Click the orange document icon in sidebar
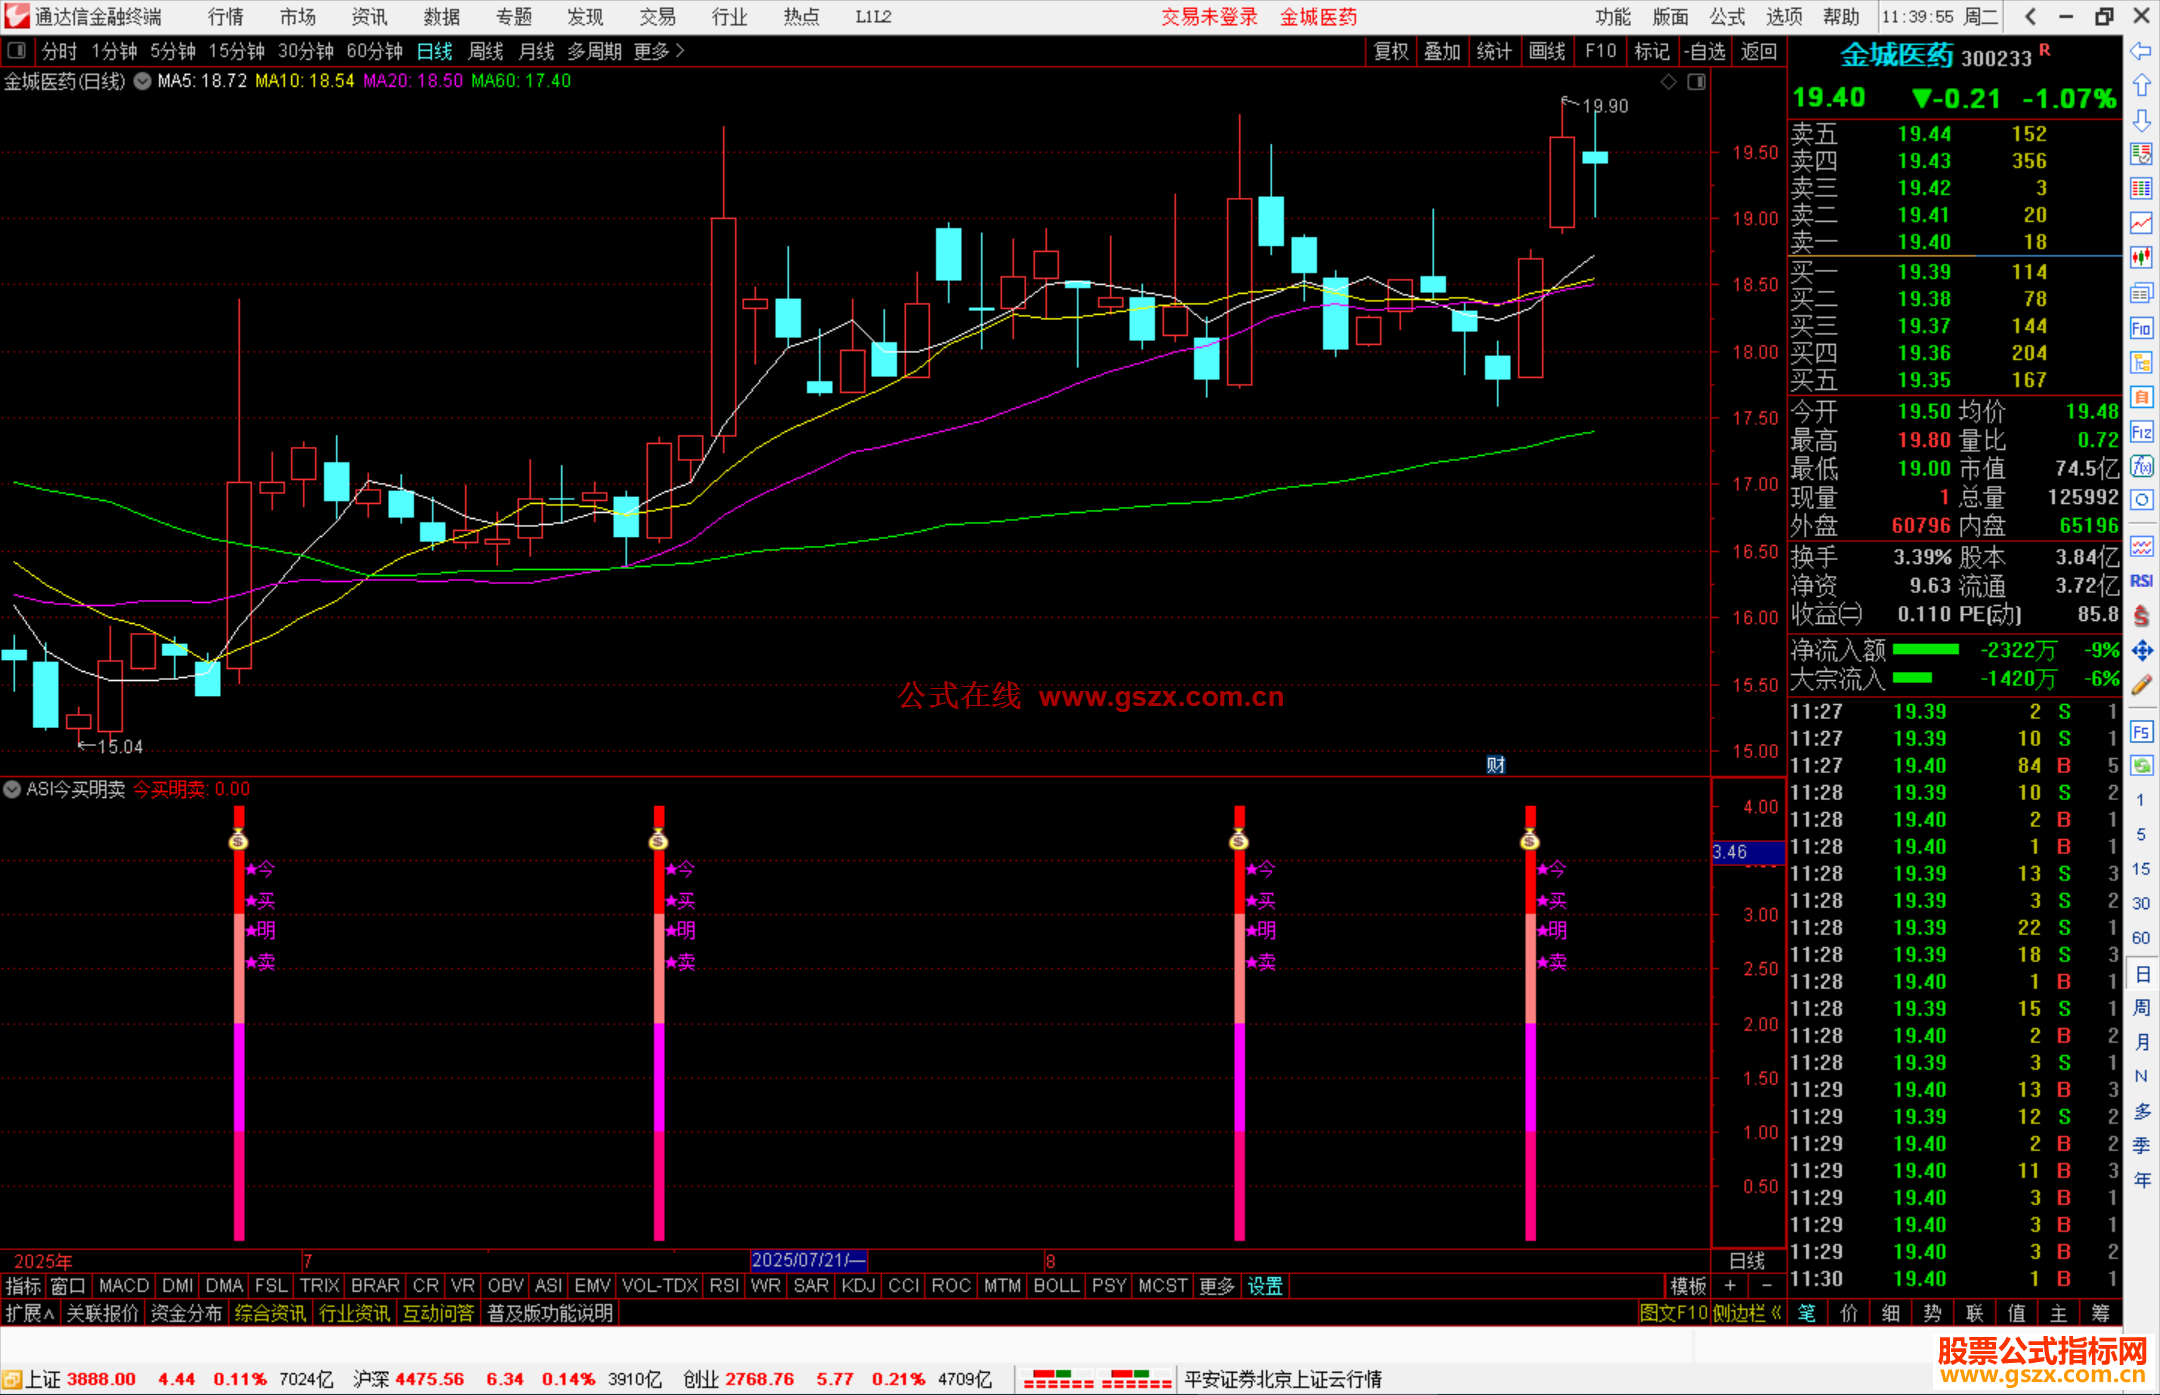This screenshot has width=2160, height=1395. pyautogui.click(x=2141, y=397)
